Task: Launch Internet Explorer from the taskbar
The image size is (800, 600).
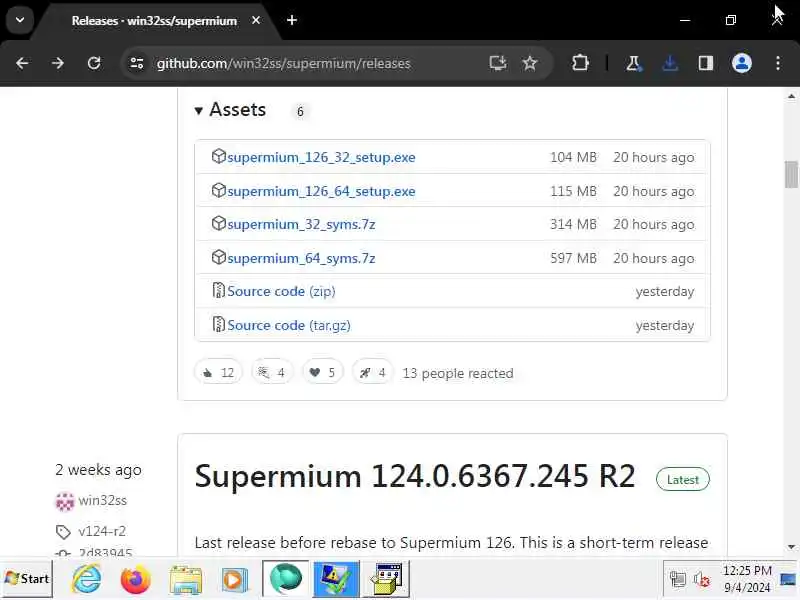Action: coord(87,580)
